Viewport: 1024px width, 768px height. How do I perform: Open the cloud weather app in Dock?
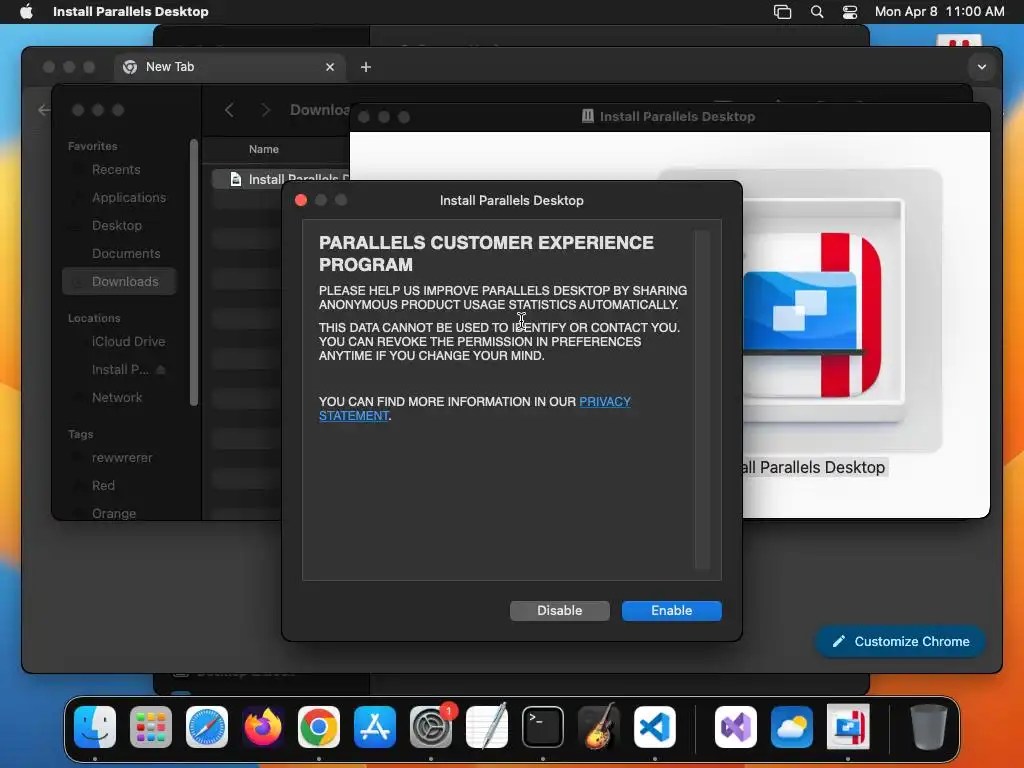click(x=792, y=727)
